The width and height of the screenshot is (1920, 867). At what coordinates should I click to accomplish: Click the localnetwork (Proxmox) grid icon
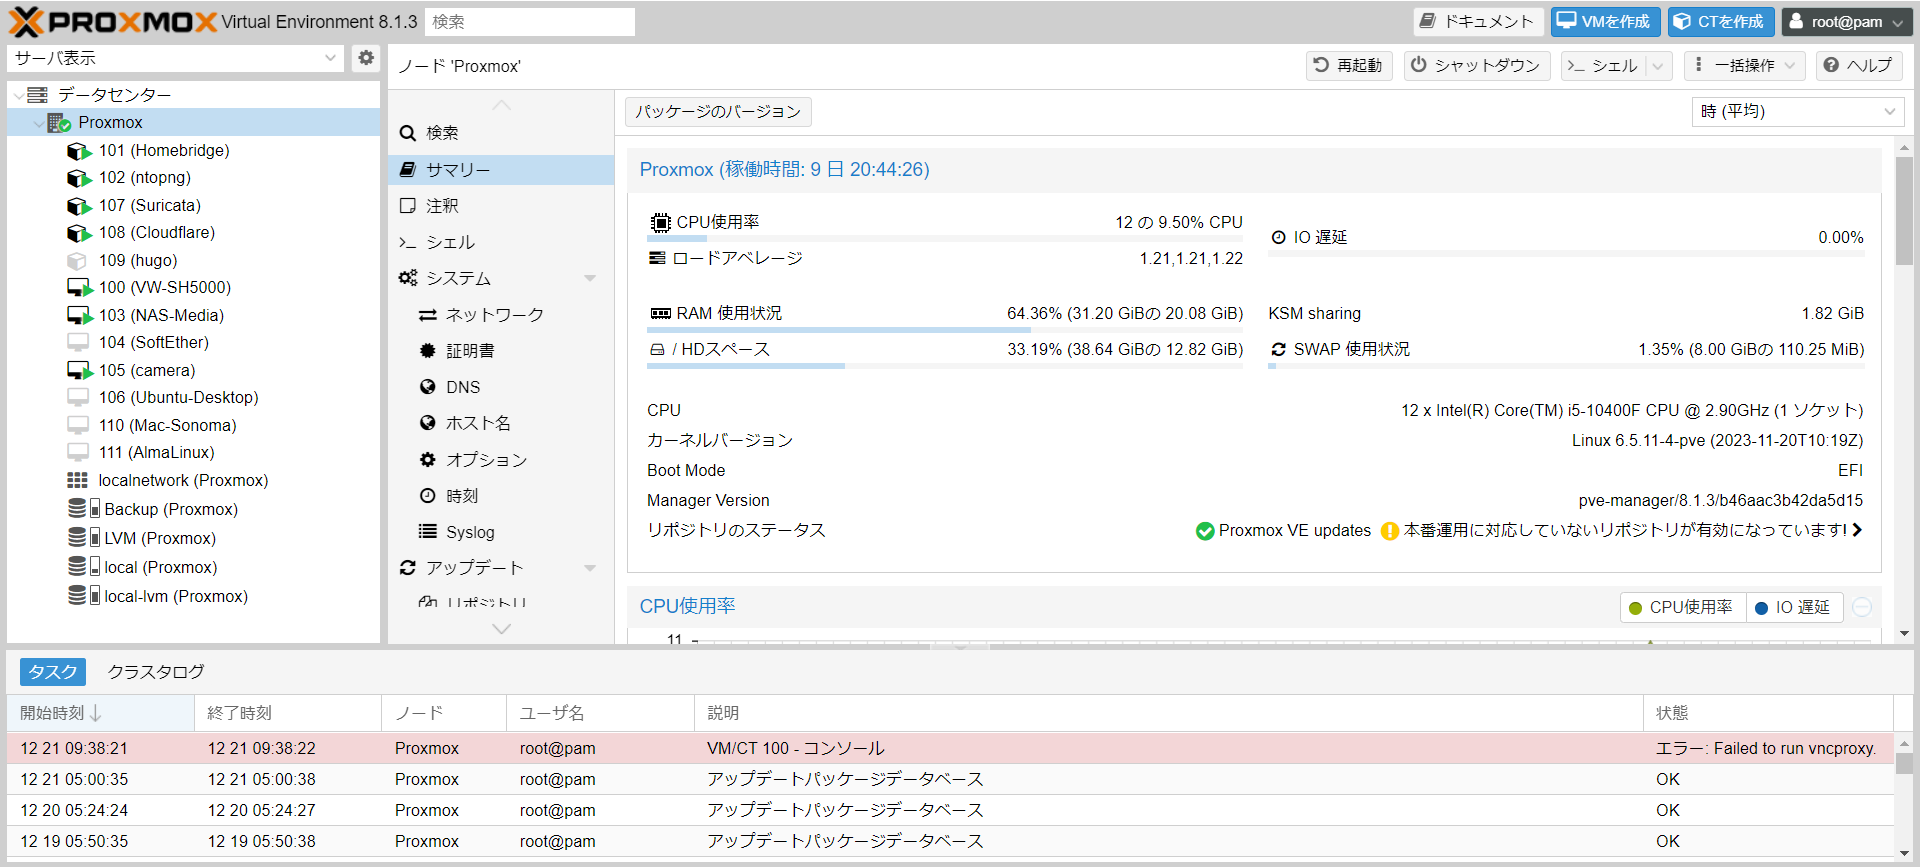tap(77, 481)
